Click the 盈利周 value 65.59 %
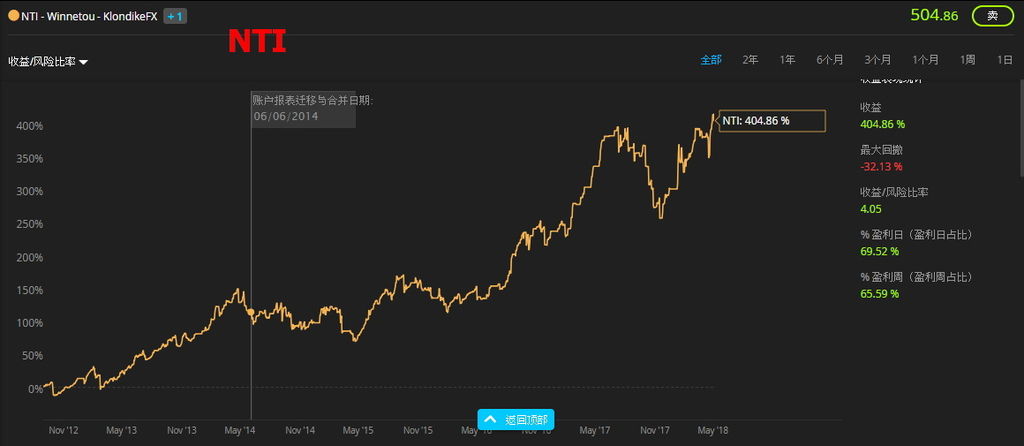This screenshot has height=446, width=1024. pos(880,294)
